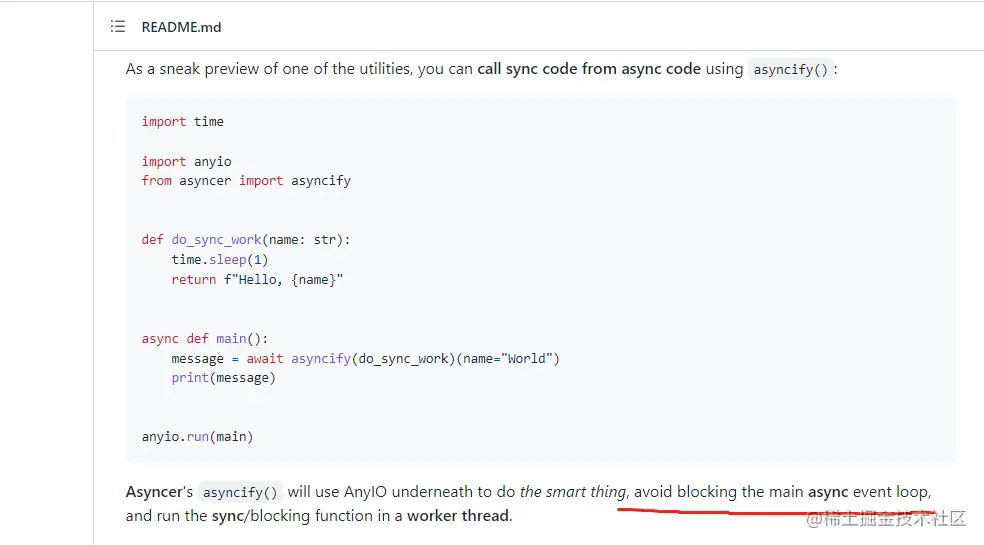Click the inline asyncify() code after Asyncer's
Screen dimensions: 984x545
240,492
